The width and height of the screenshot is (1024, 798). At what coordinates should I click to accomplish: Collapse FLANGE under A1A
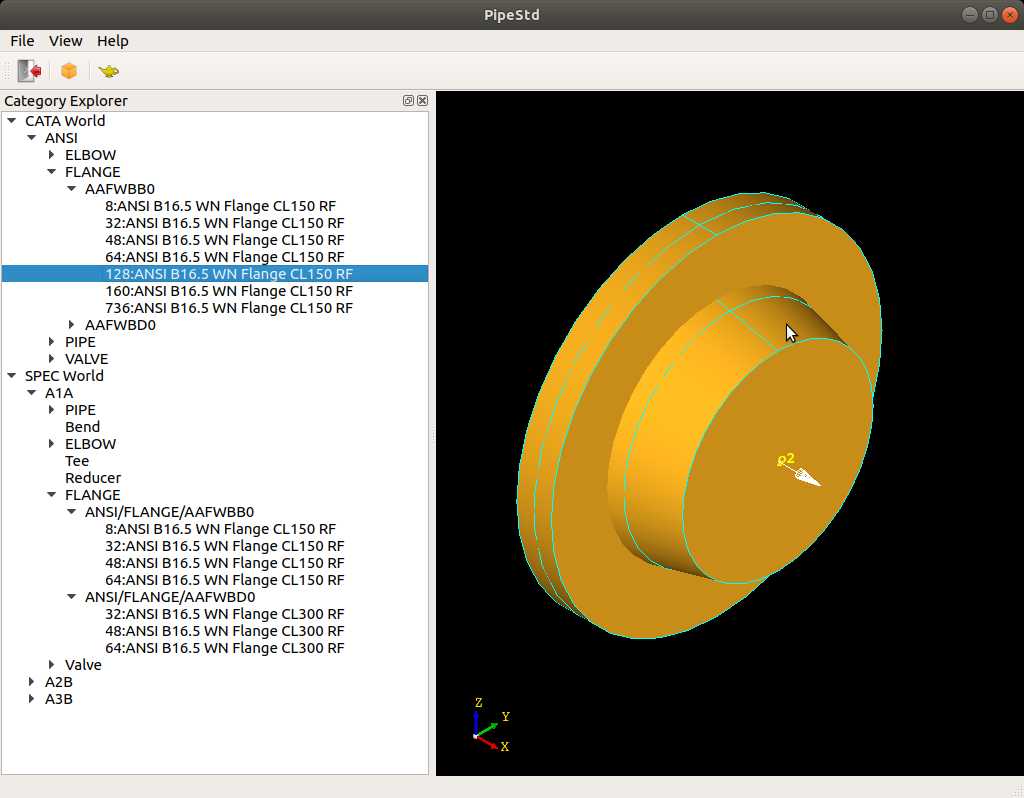tap(52, 494)
